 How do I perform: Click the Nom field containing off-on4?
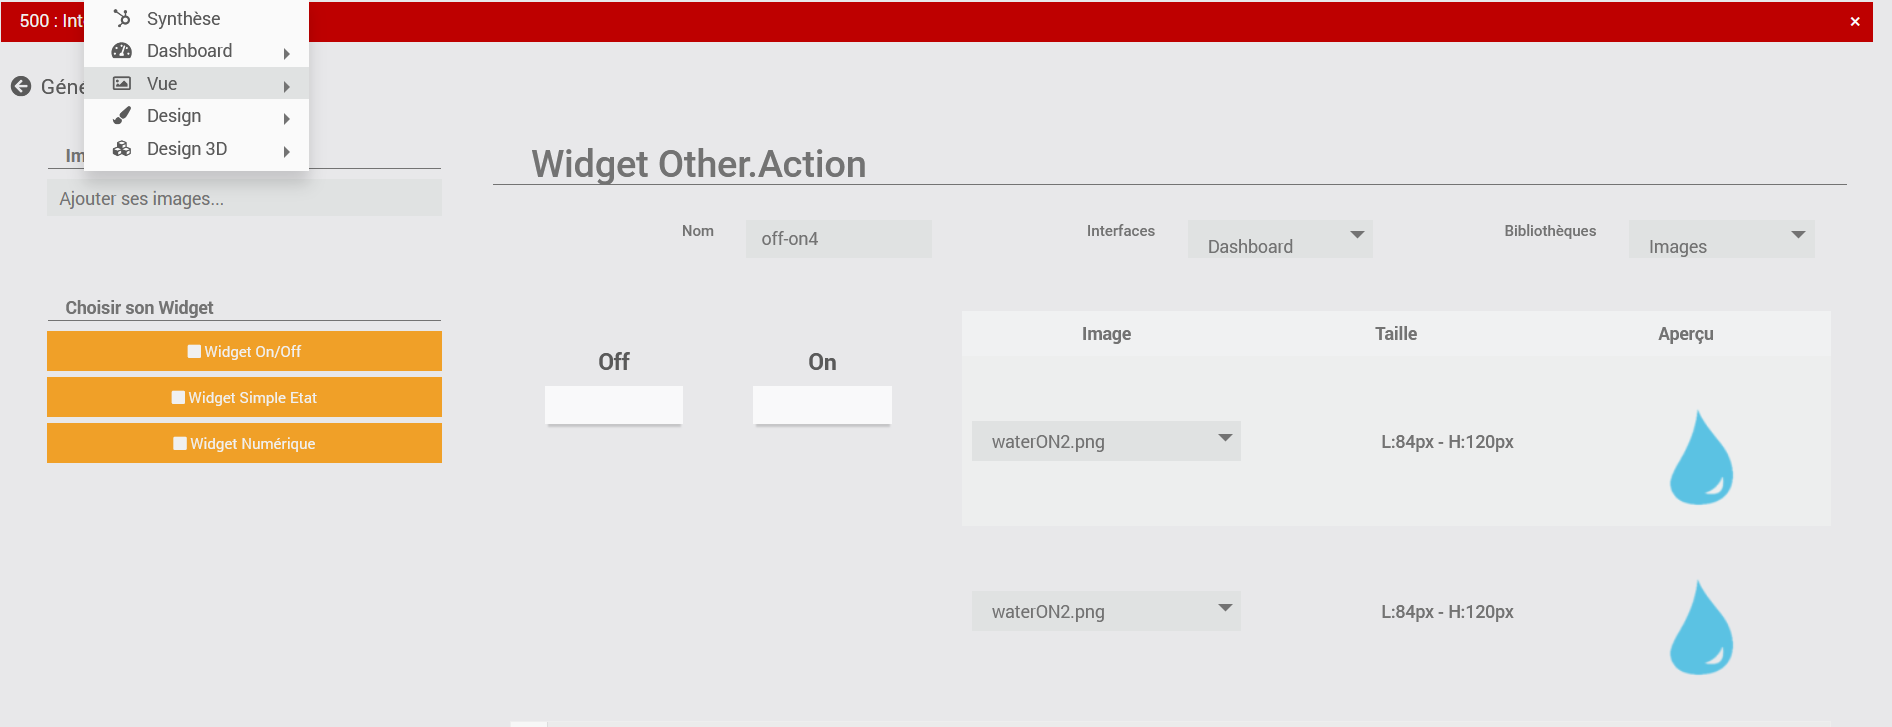838,239
